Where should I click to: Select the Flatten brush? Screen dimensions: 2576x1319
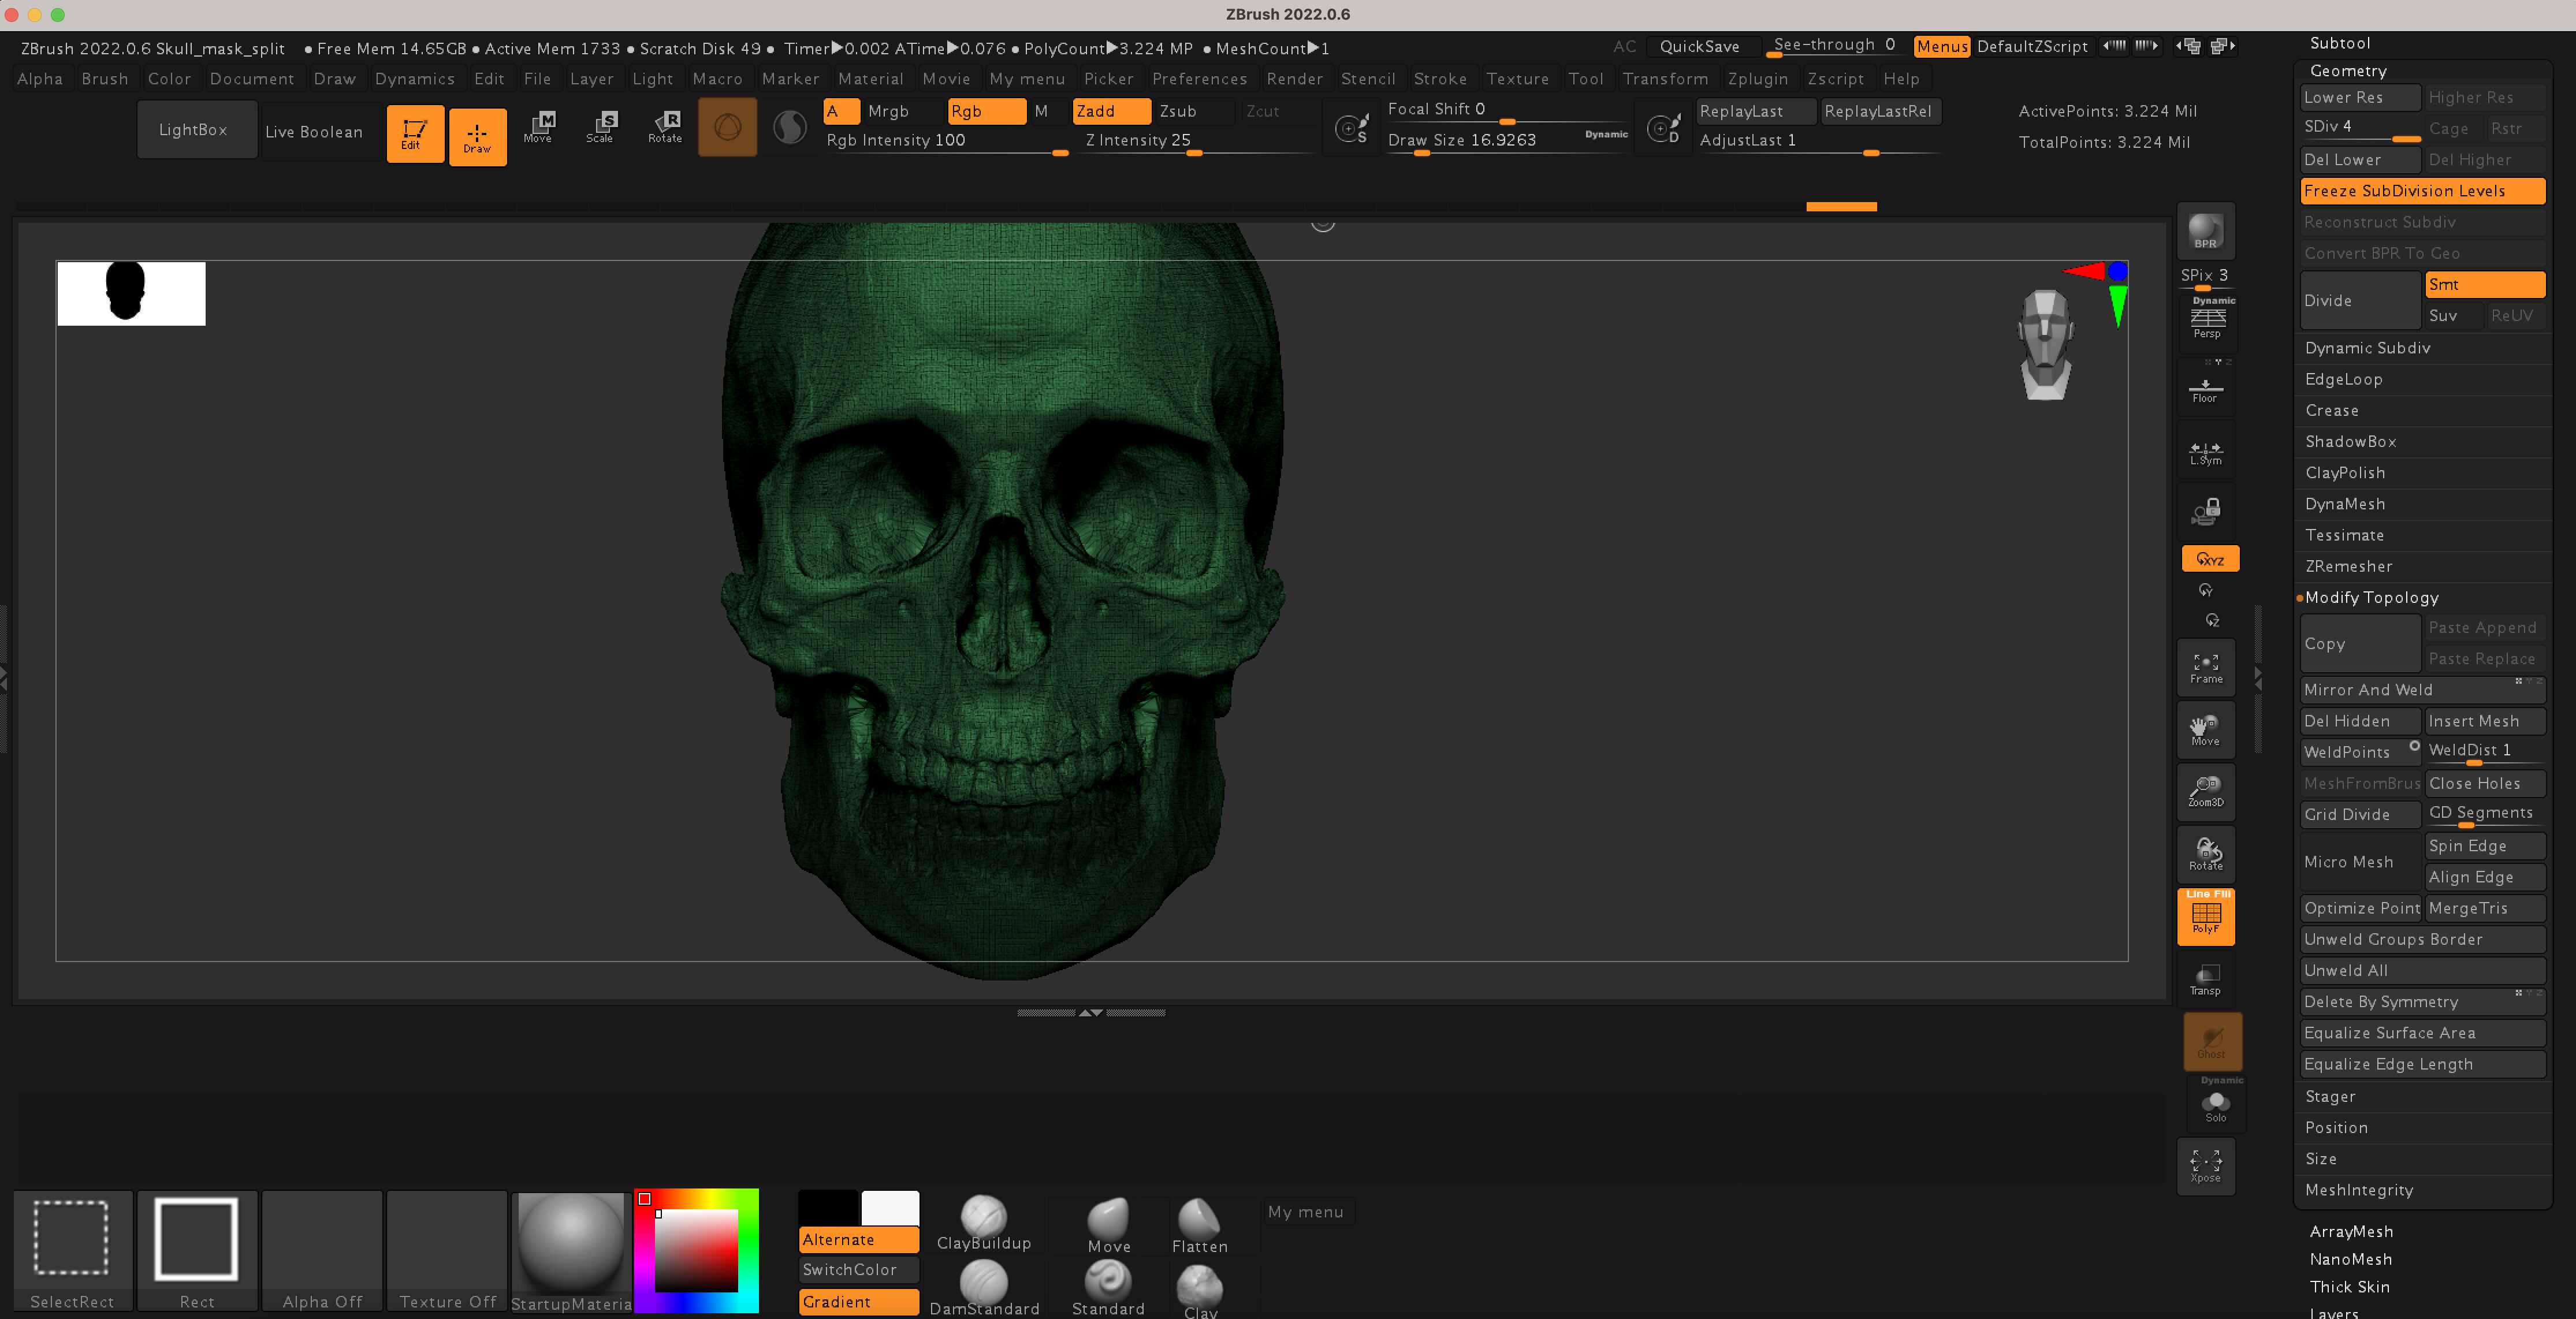[1199, 1225]
